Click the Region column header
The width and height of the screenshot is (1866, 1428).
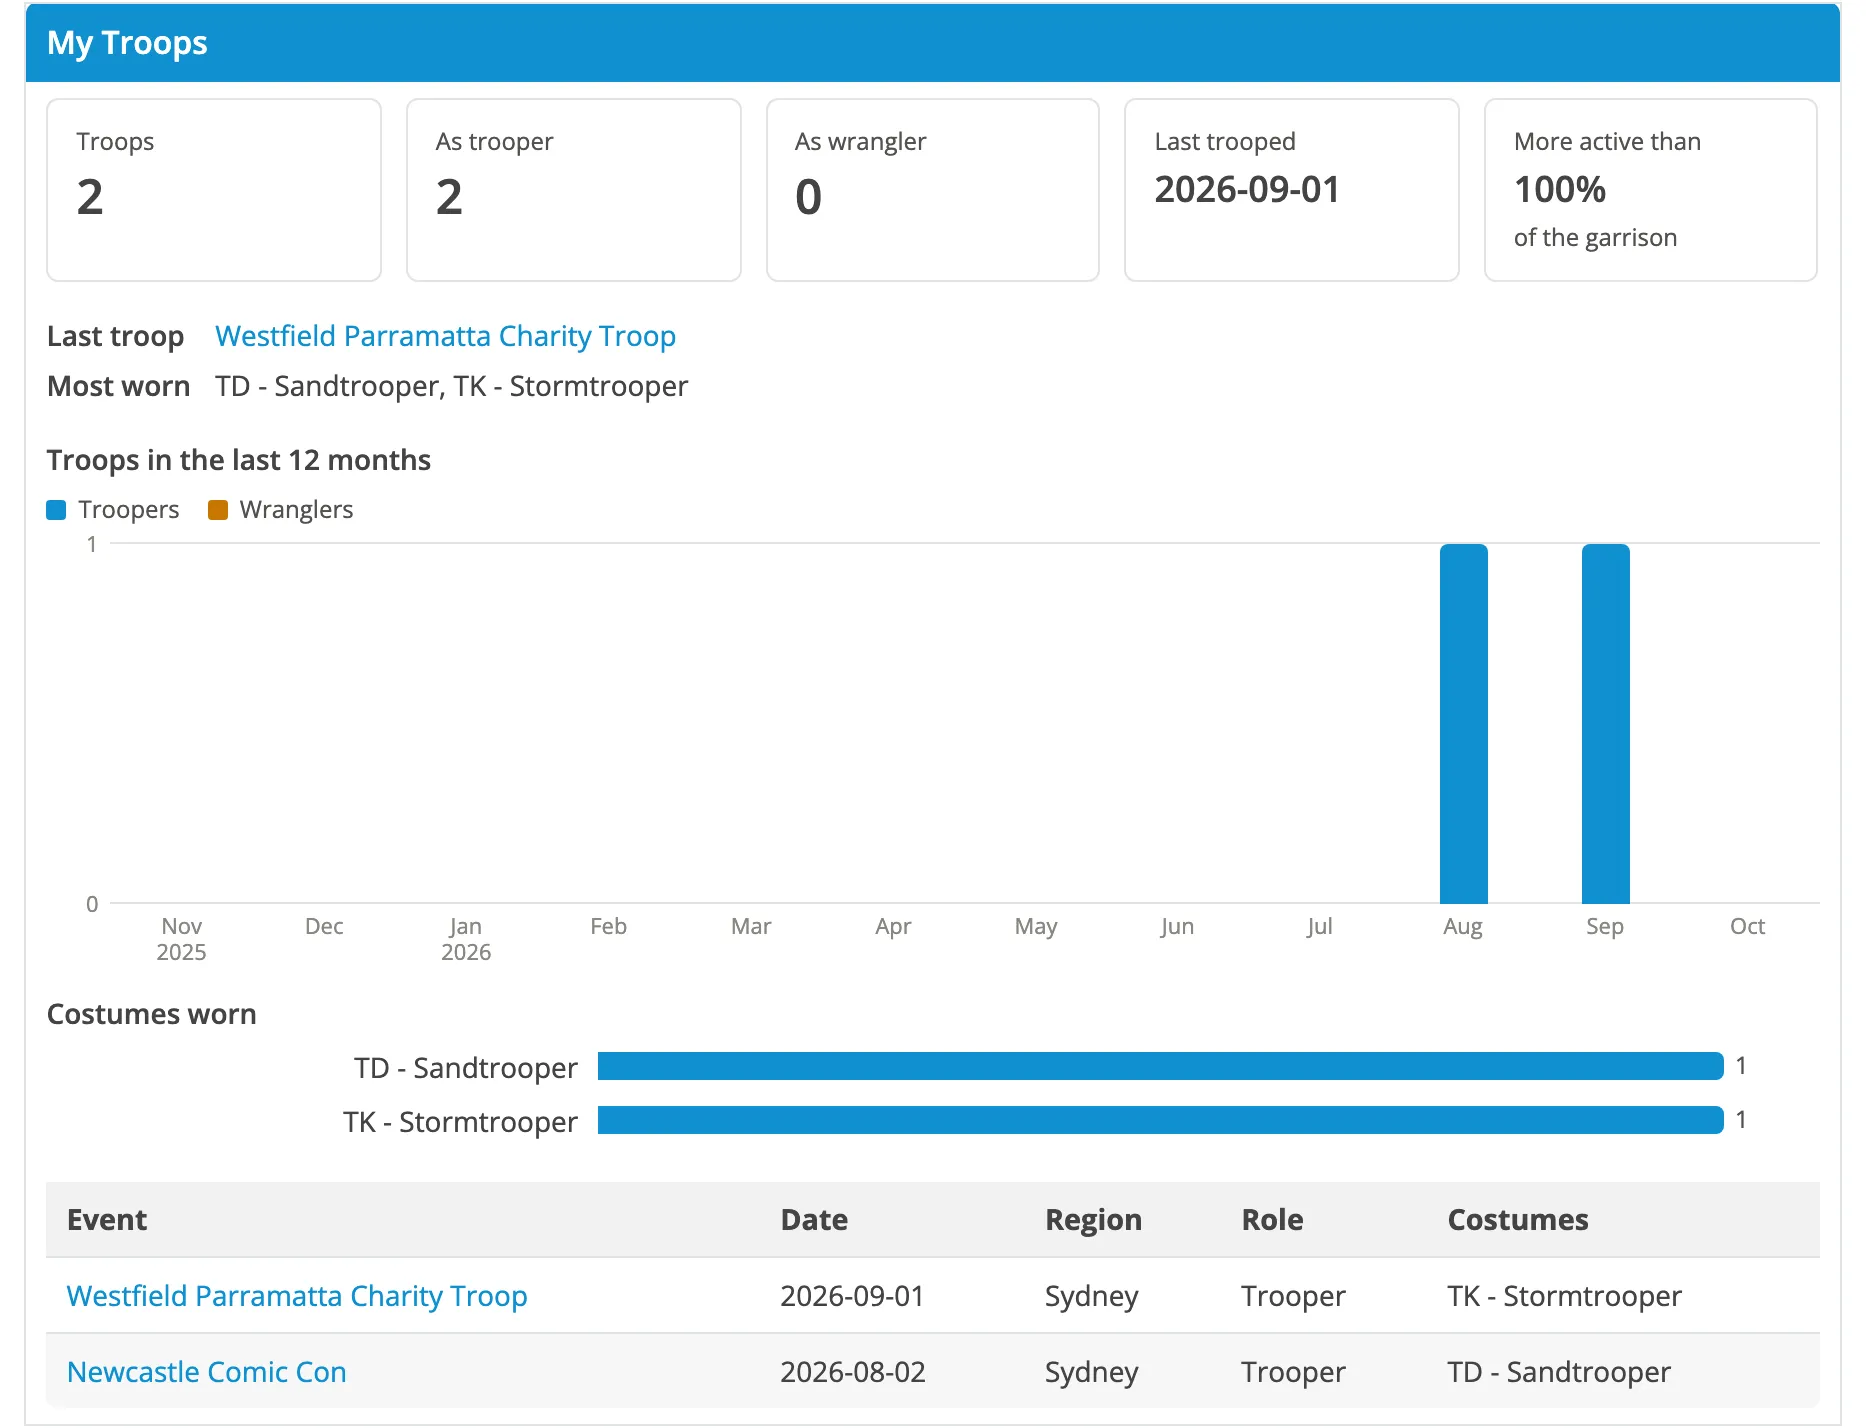point(1093,1220)
